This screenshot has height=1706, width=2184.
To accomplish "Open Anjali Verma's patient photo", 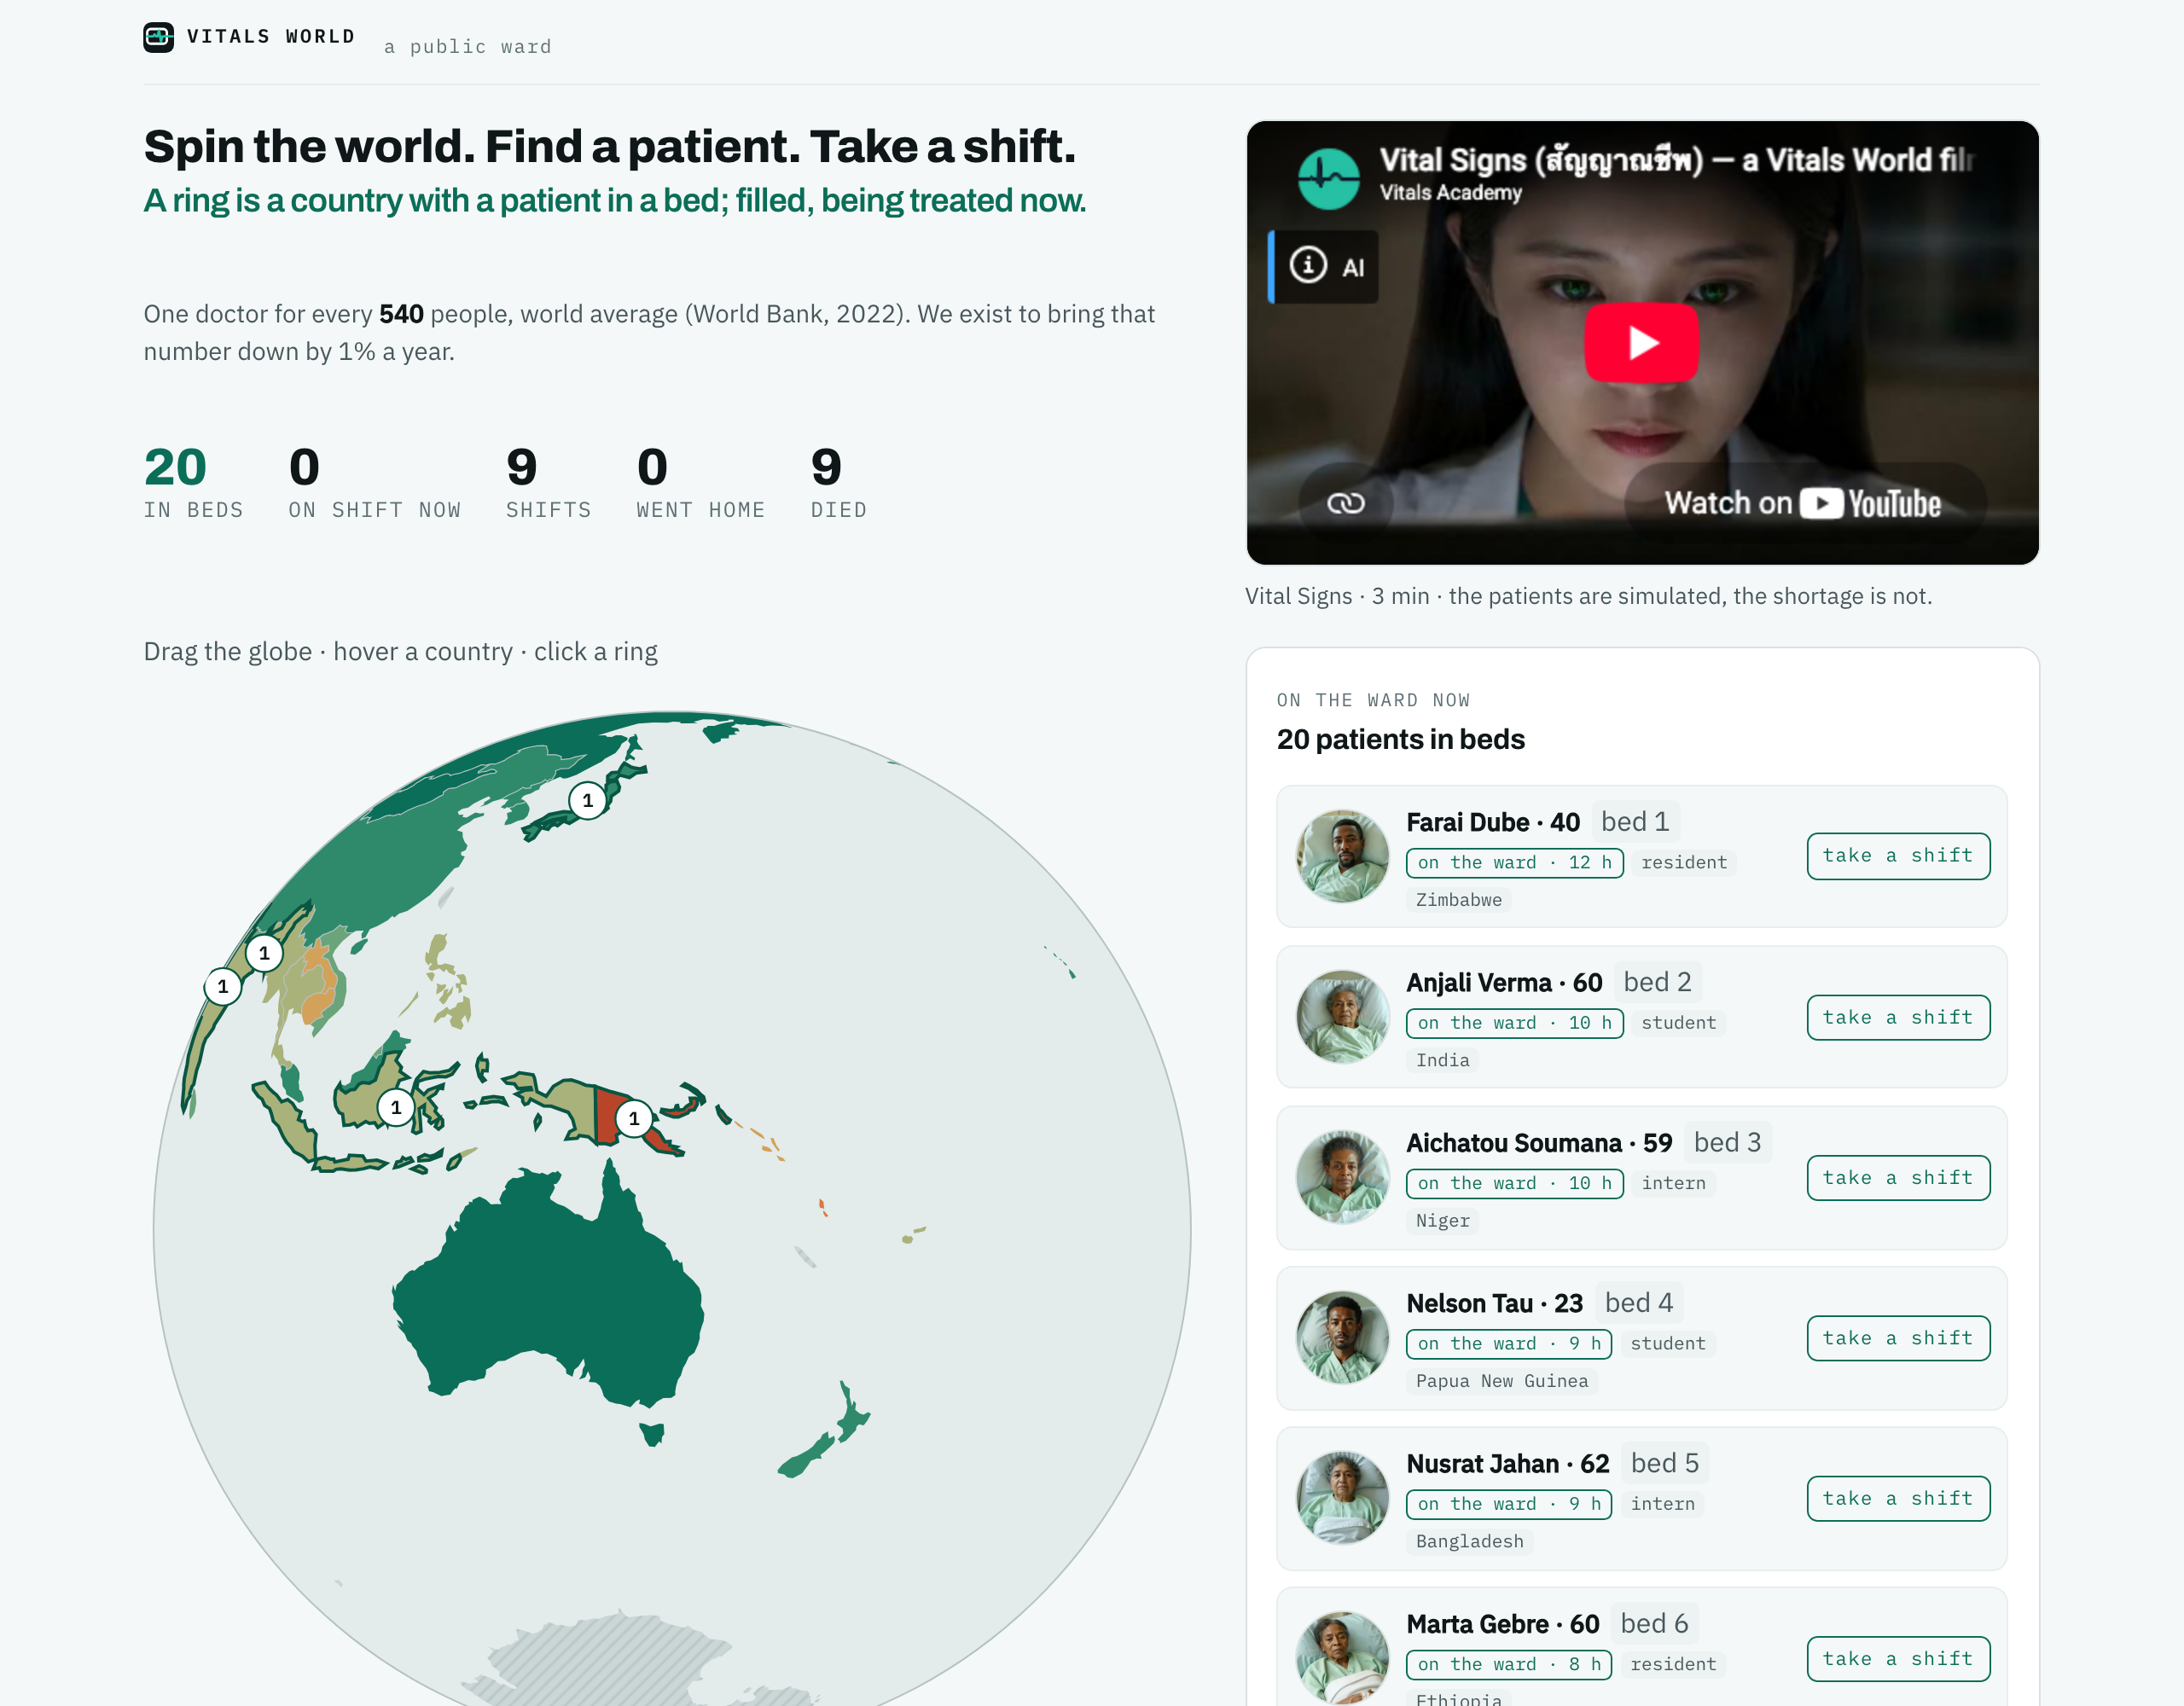I will tap(1342, 1017).
